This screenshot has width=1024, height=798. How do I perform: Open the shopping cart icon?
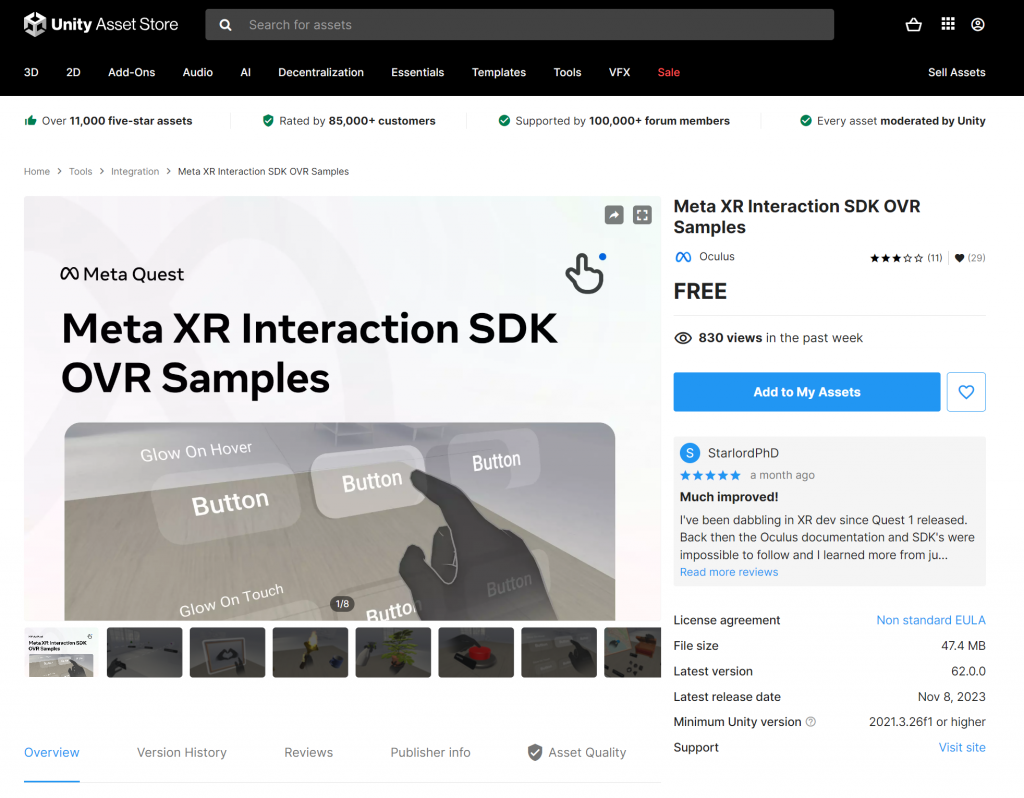pyautogui.click(x=913, y=25)
